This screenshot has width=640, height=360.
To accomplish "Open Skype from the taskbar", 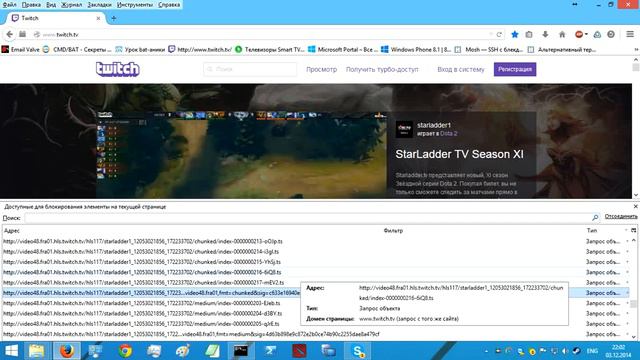I will point(358,351).
